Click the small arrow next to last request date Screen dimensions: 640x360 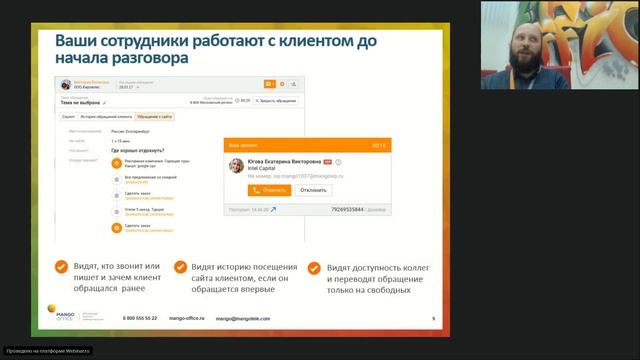pyautogui.click(x=138, y=87)
